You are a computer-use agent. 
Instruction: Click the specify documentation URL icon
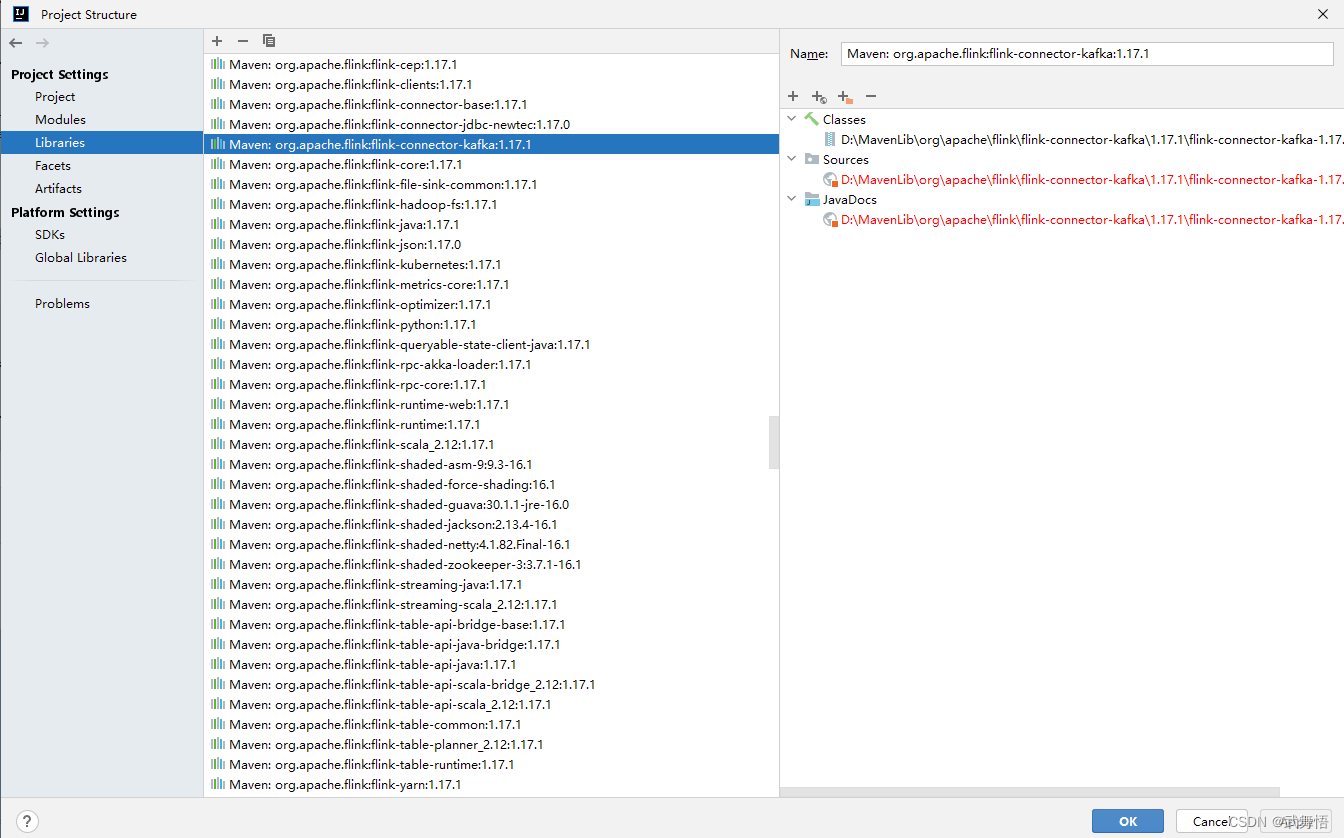[x=819, y=97]
